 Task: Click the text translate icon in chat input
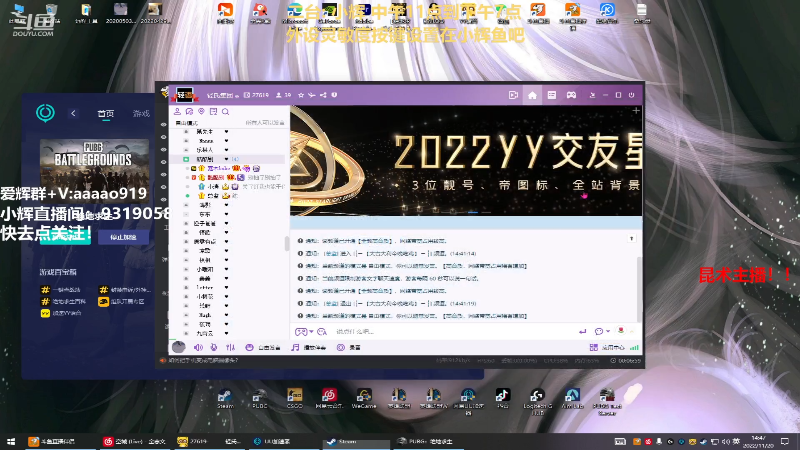pyautogui.click(x=322, y=332)
